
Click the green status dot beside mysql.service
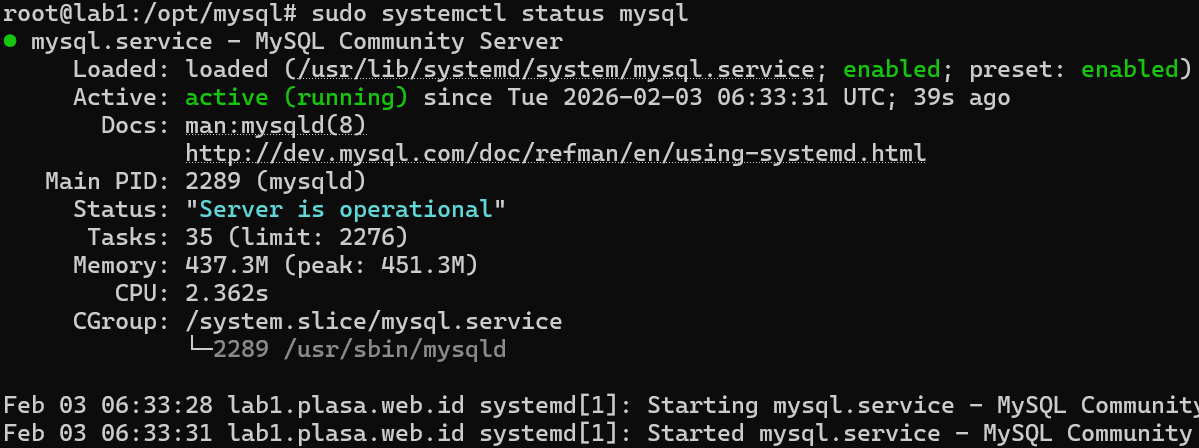click(x=10, y=42)
